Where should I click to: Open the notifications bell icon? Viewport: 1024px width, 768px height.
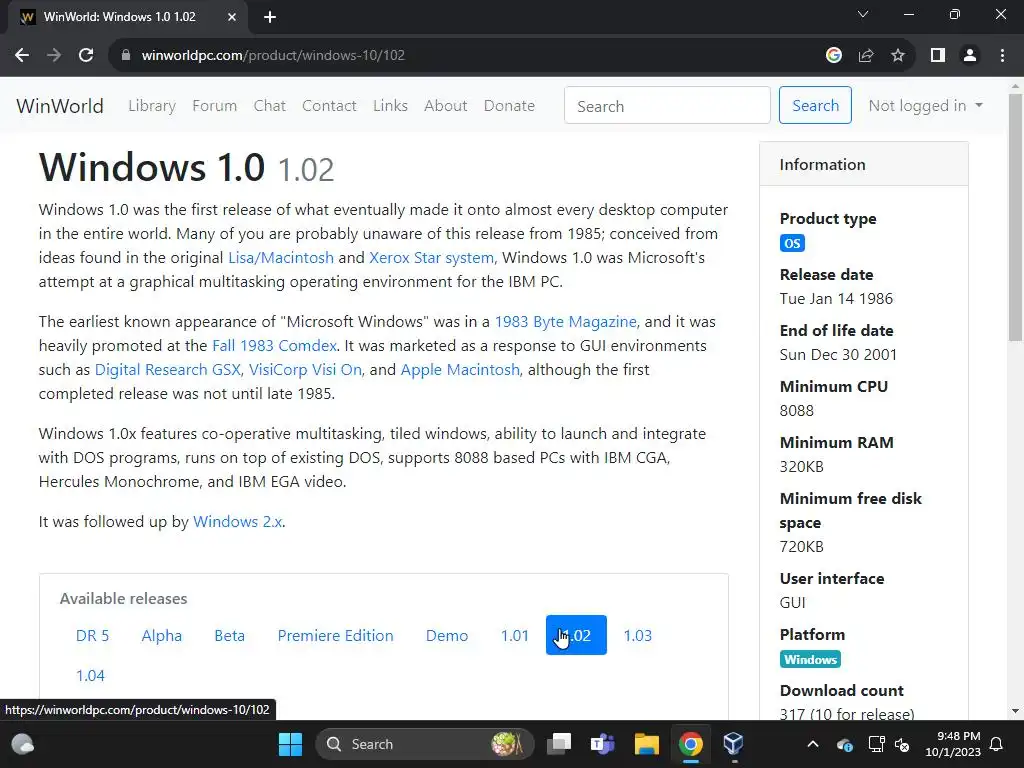997,744
